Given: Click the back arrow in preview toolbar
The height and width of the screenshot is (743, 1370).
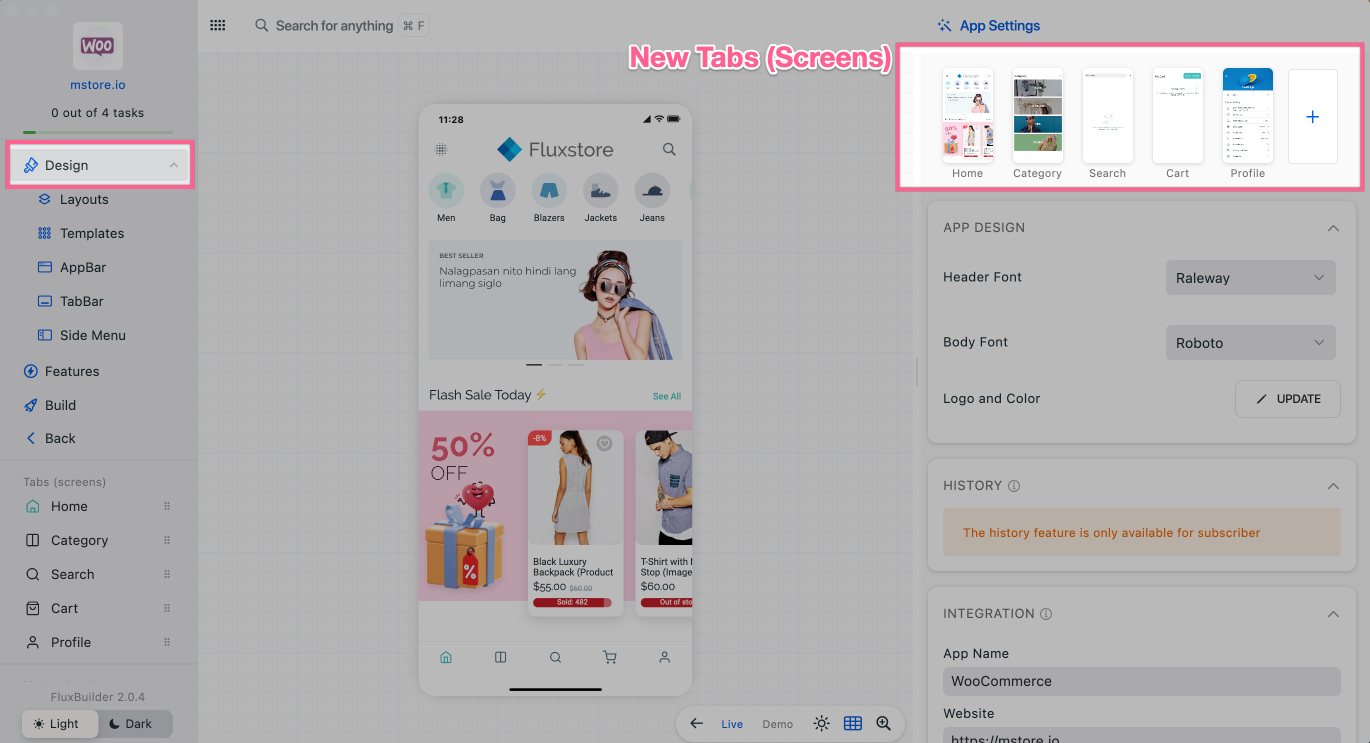Looking at the screenshot, I should [x=697, y=724].
